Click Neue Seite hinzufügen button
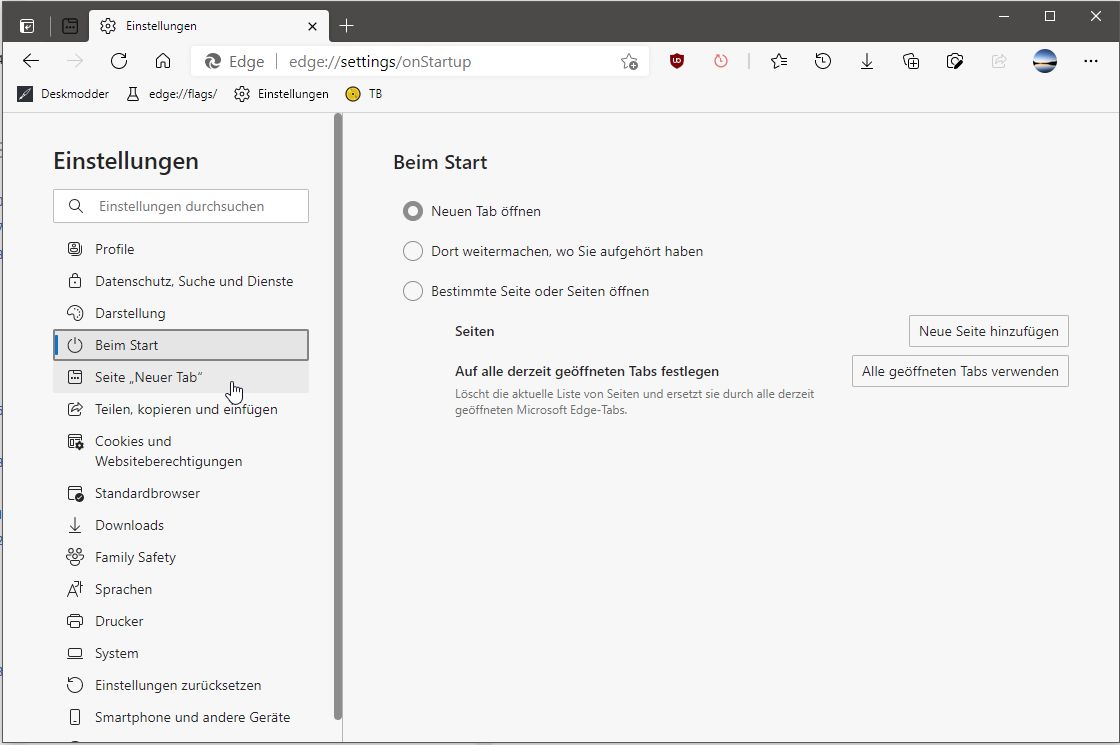This screenshot has width=1120, height=745. [989, 331]
